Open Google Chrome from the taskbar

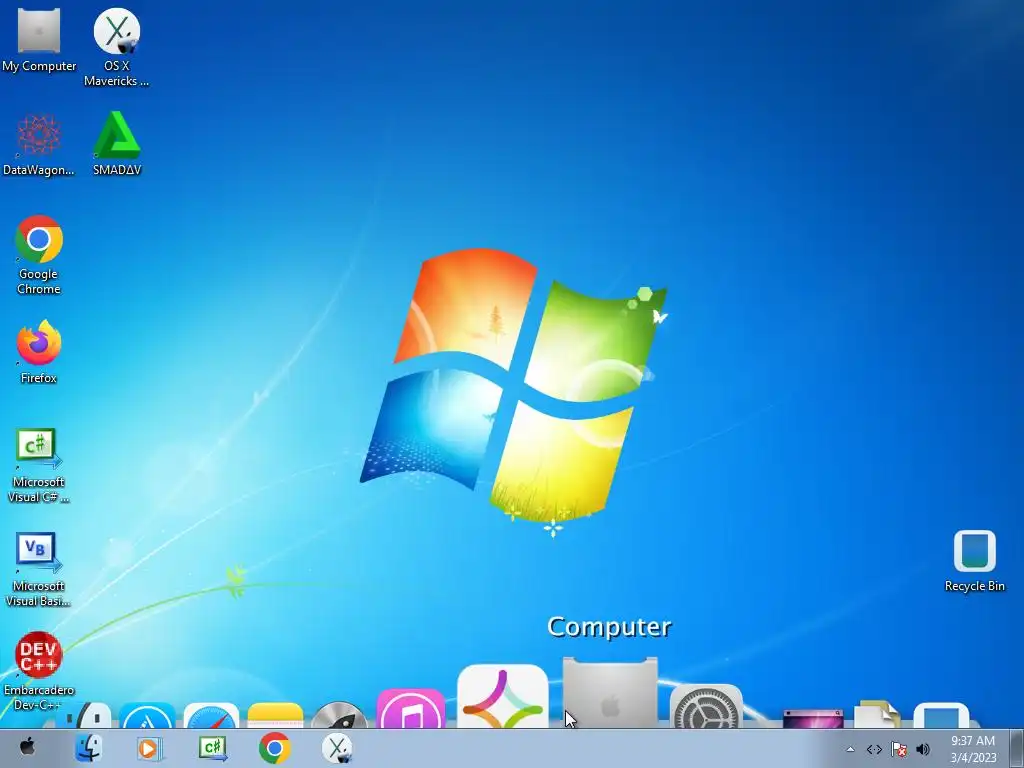click(x=275, y=748)
